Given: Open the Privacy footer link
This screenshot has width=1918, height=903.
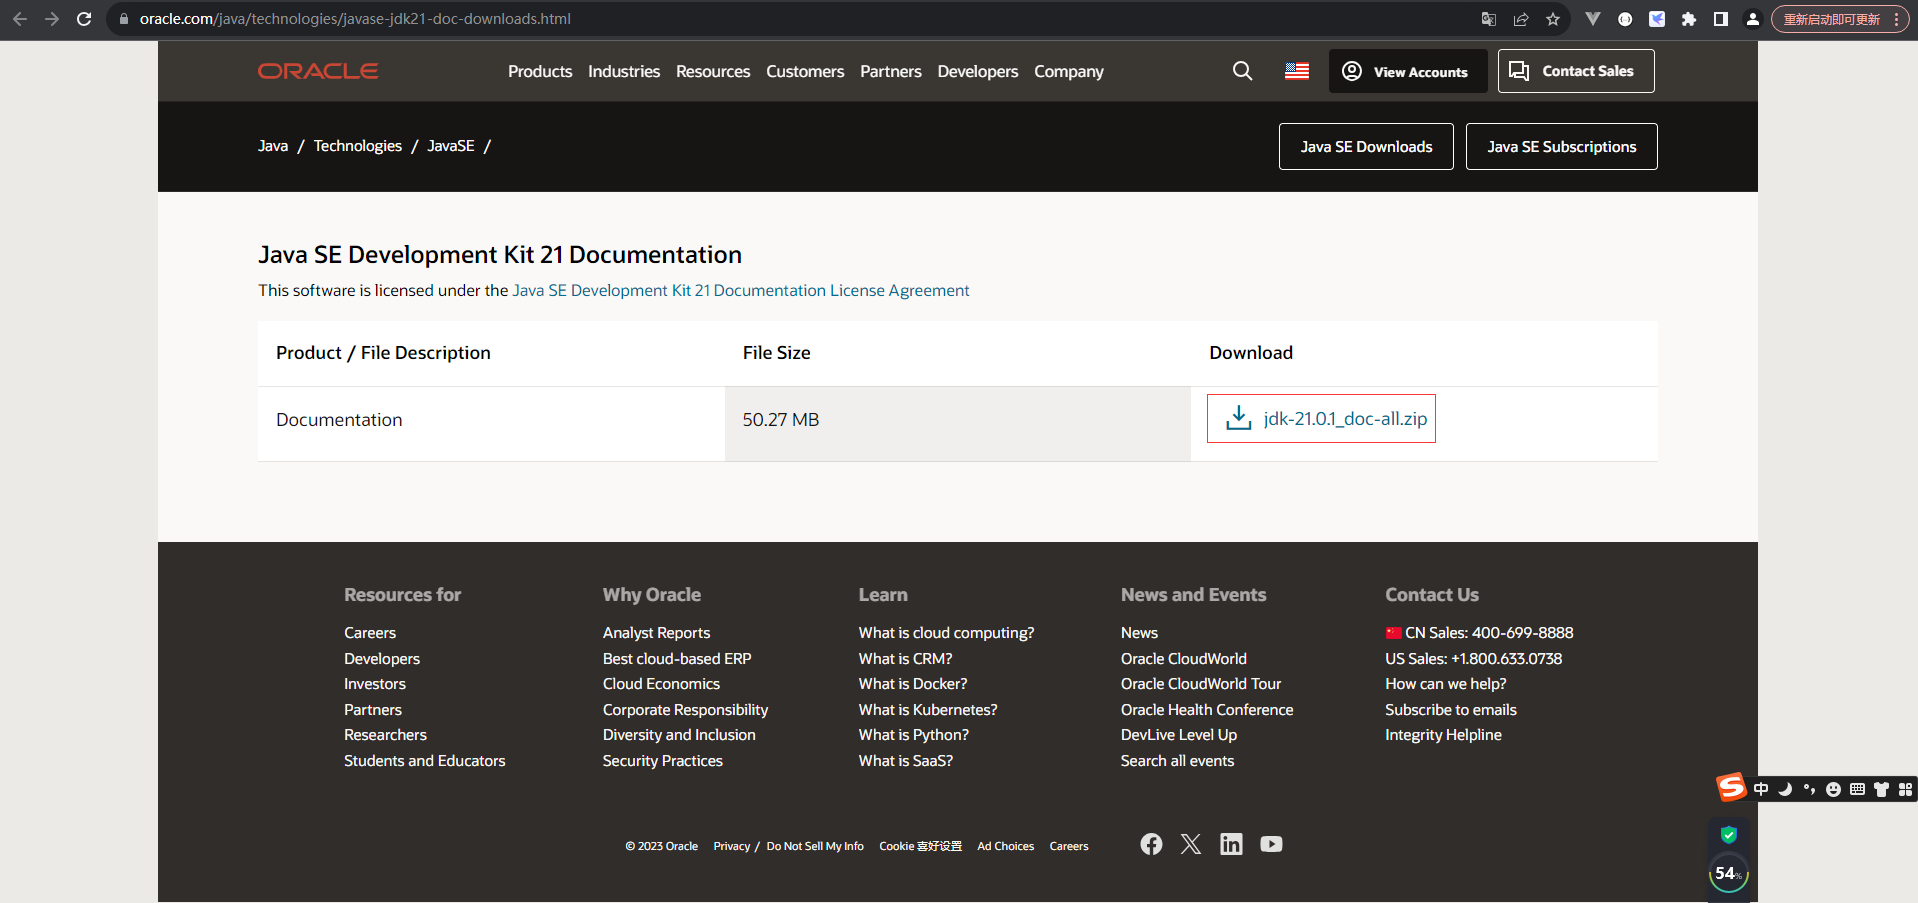Looking at the screenshot, I should tap(732, 846).
